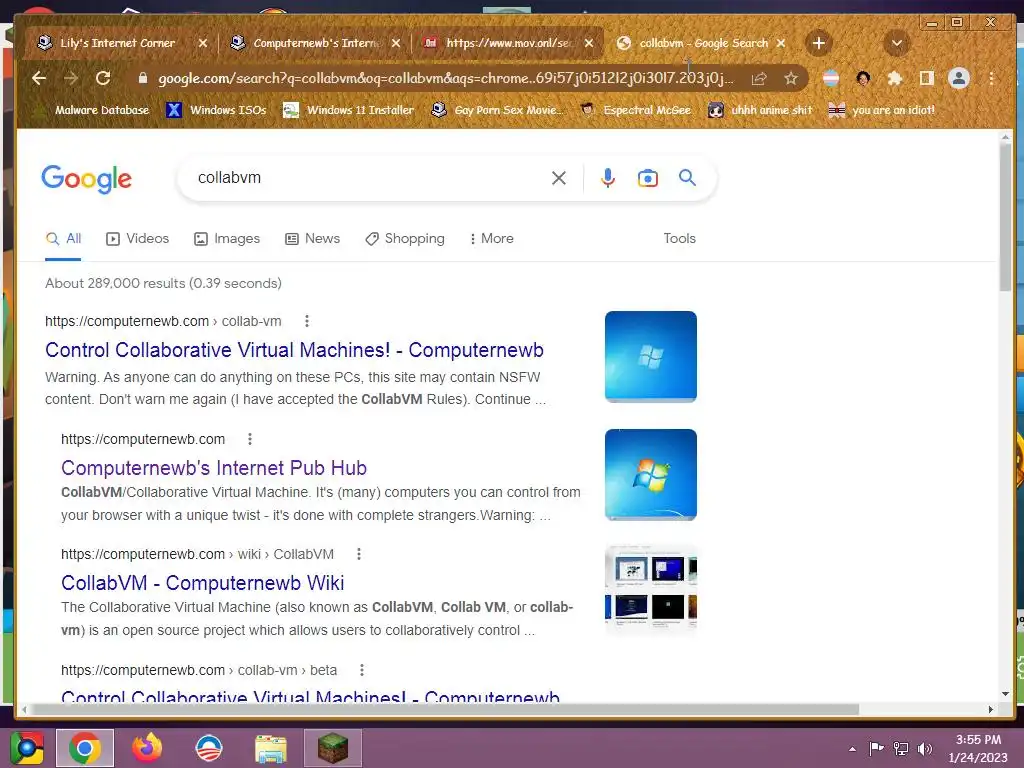The width and height of the screenshot is (1024, 768).
Task: Click the trans flag extension icon
Action: coord(831,78)
